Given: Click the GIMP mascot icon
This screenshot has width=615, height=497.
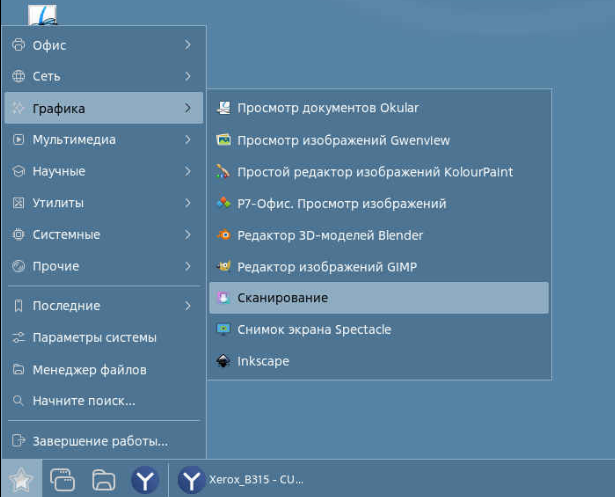Looking at the screenshot, I should pos(224,266).
